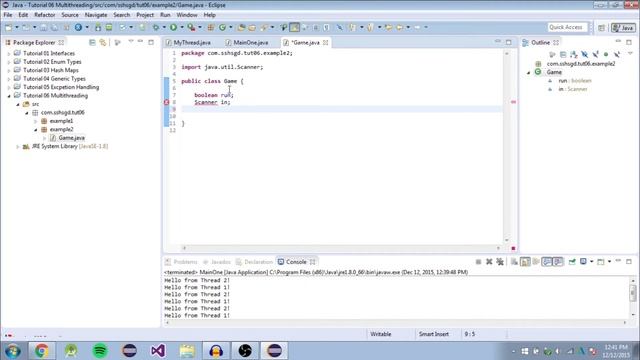Click the Clear Console icon
The height and width of the screenshot is (360, 640).
coord(514,262)
